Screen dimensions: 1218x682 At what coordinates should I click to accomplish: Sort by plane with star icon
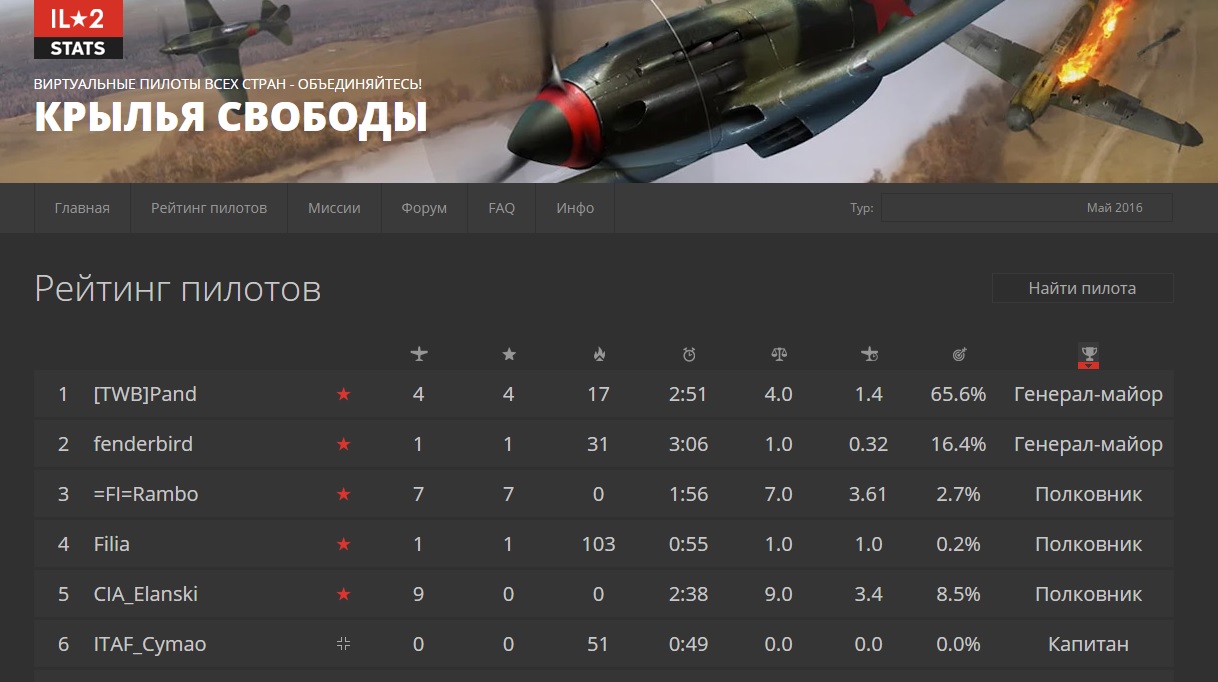pos(869,354)
